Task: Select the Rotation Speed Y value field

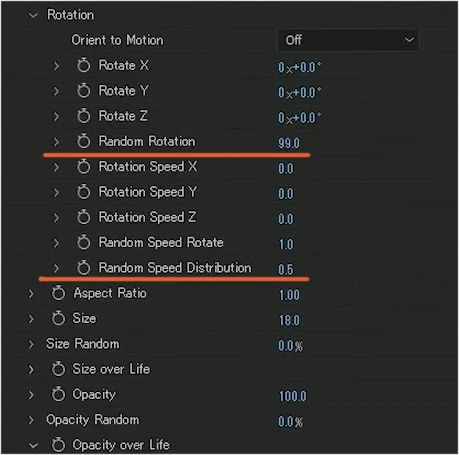Action: pos(286,194)
